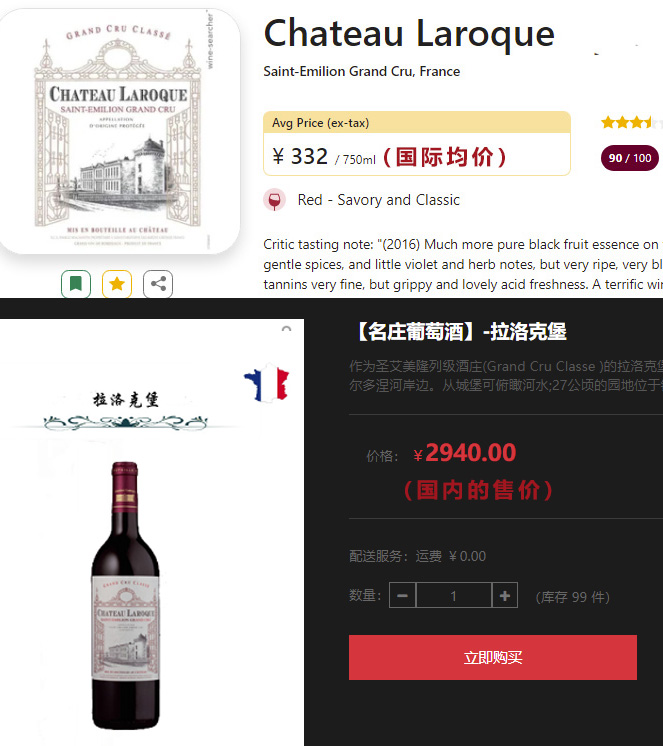
Task: Click the red 立即购买 buy button
Action: coord(493,657)
